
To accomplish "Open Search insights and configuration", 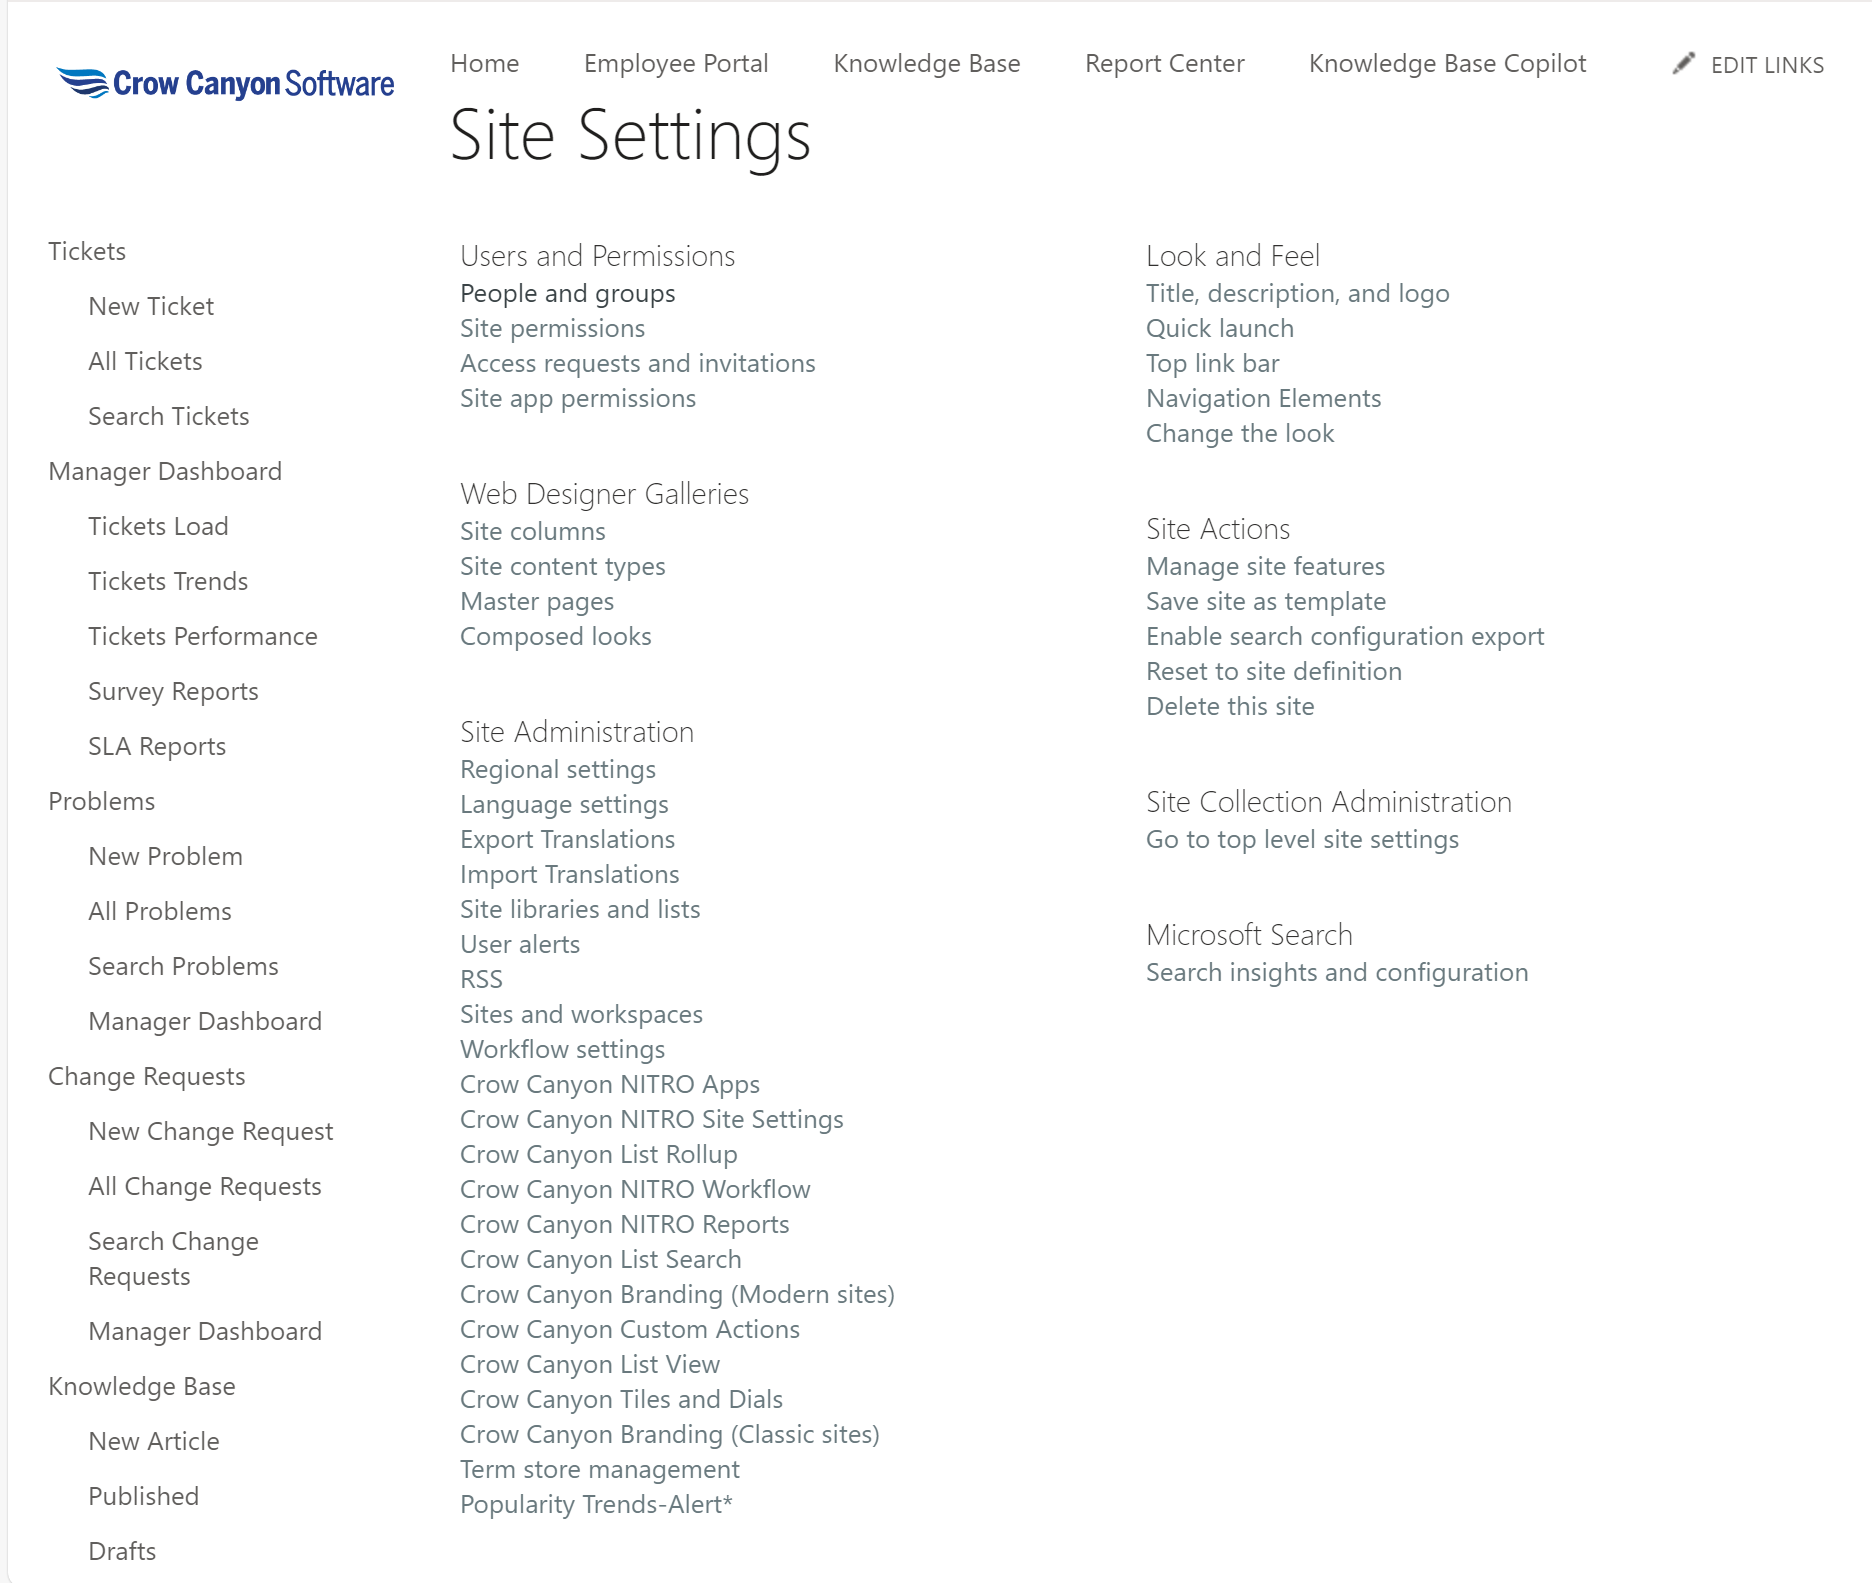I will point(1336,973).
